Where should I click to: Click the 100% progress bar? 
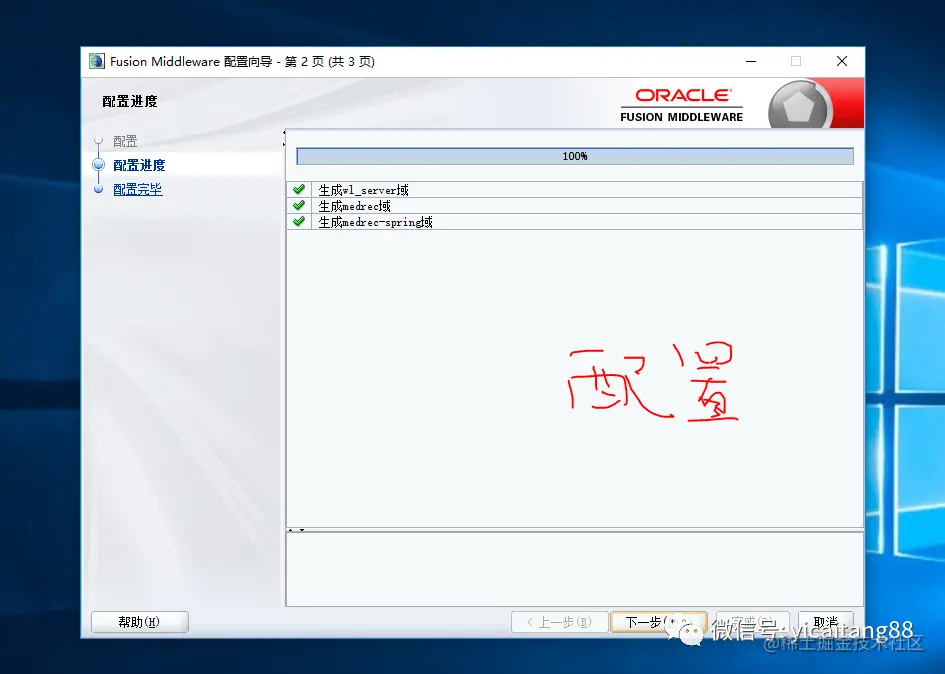tap(575, 156)
